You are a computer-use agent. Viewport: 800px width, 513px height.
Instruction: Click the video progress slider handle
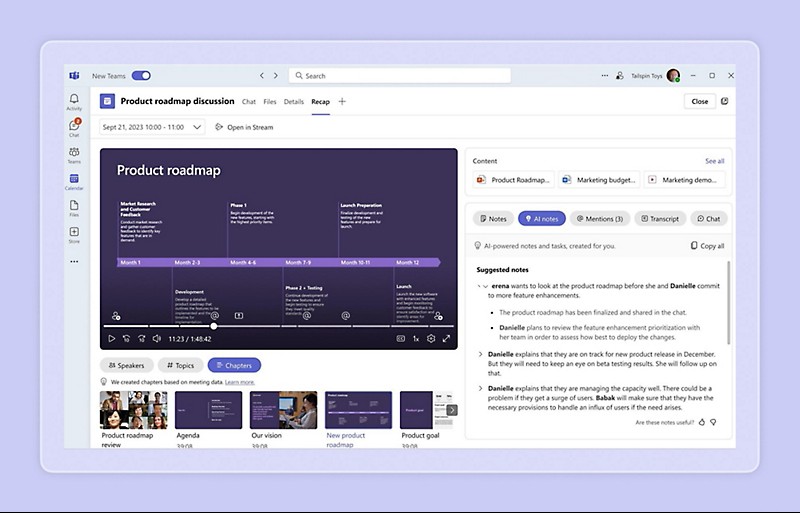pos(214,326)
